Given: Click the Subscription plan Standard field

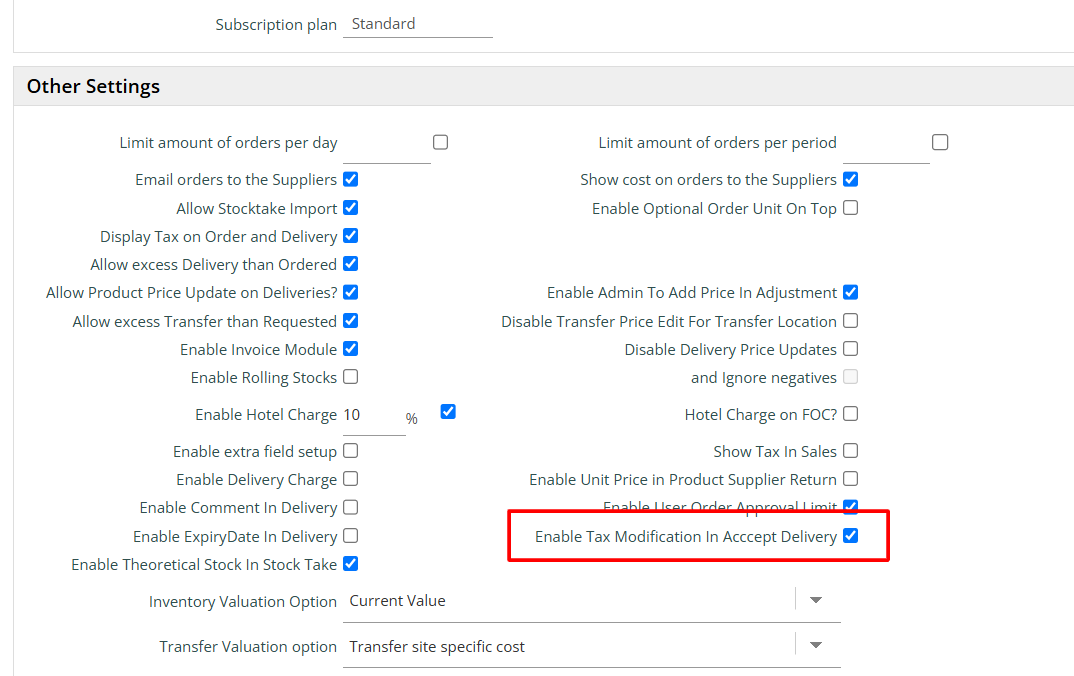Looking at the screenshot, I should pos(417,24).
